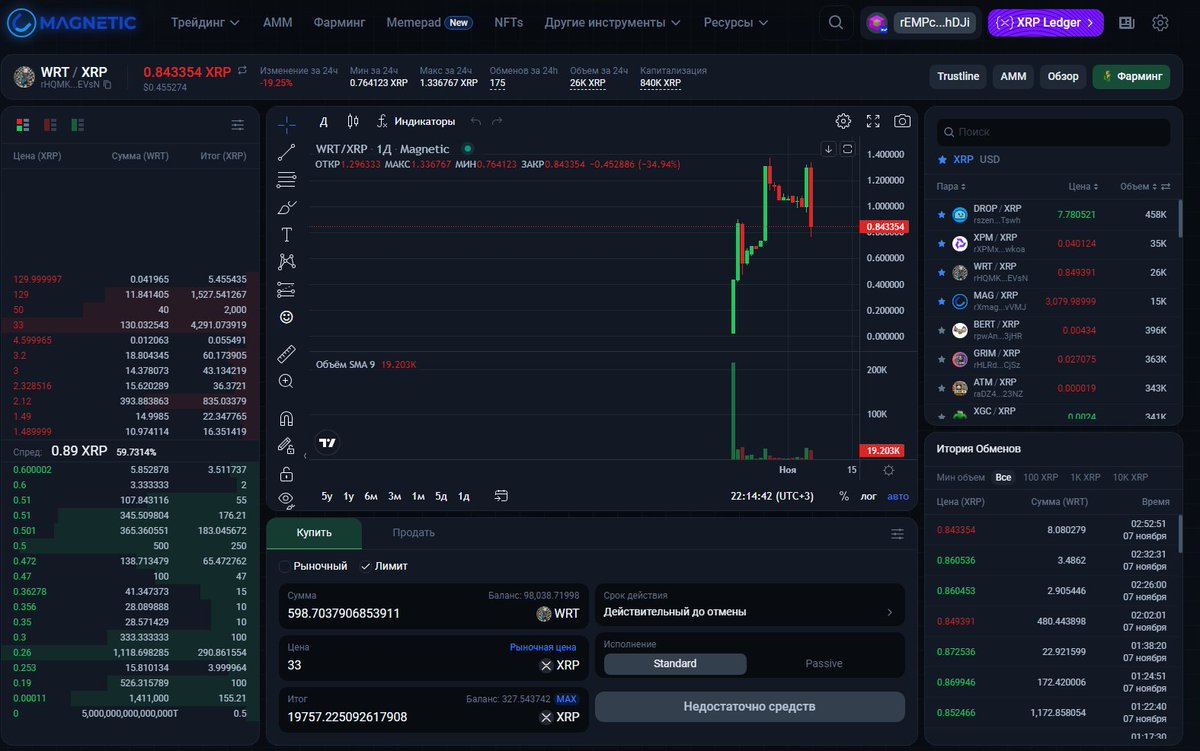Viewport: 1200px width, 751px height.
Task: Click the Trustline button
Action: pyautogui.click(x=958, y=76)
